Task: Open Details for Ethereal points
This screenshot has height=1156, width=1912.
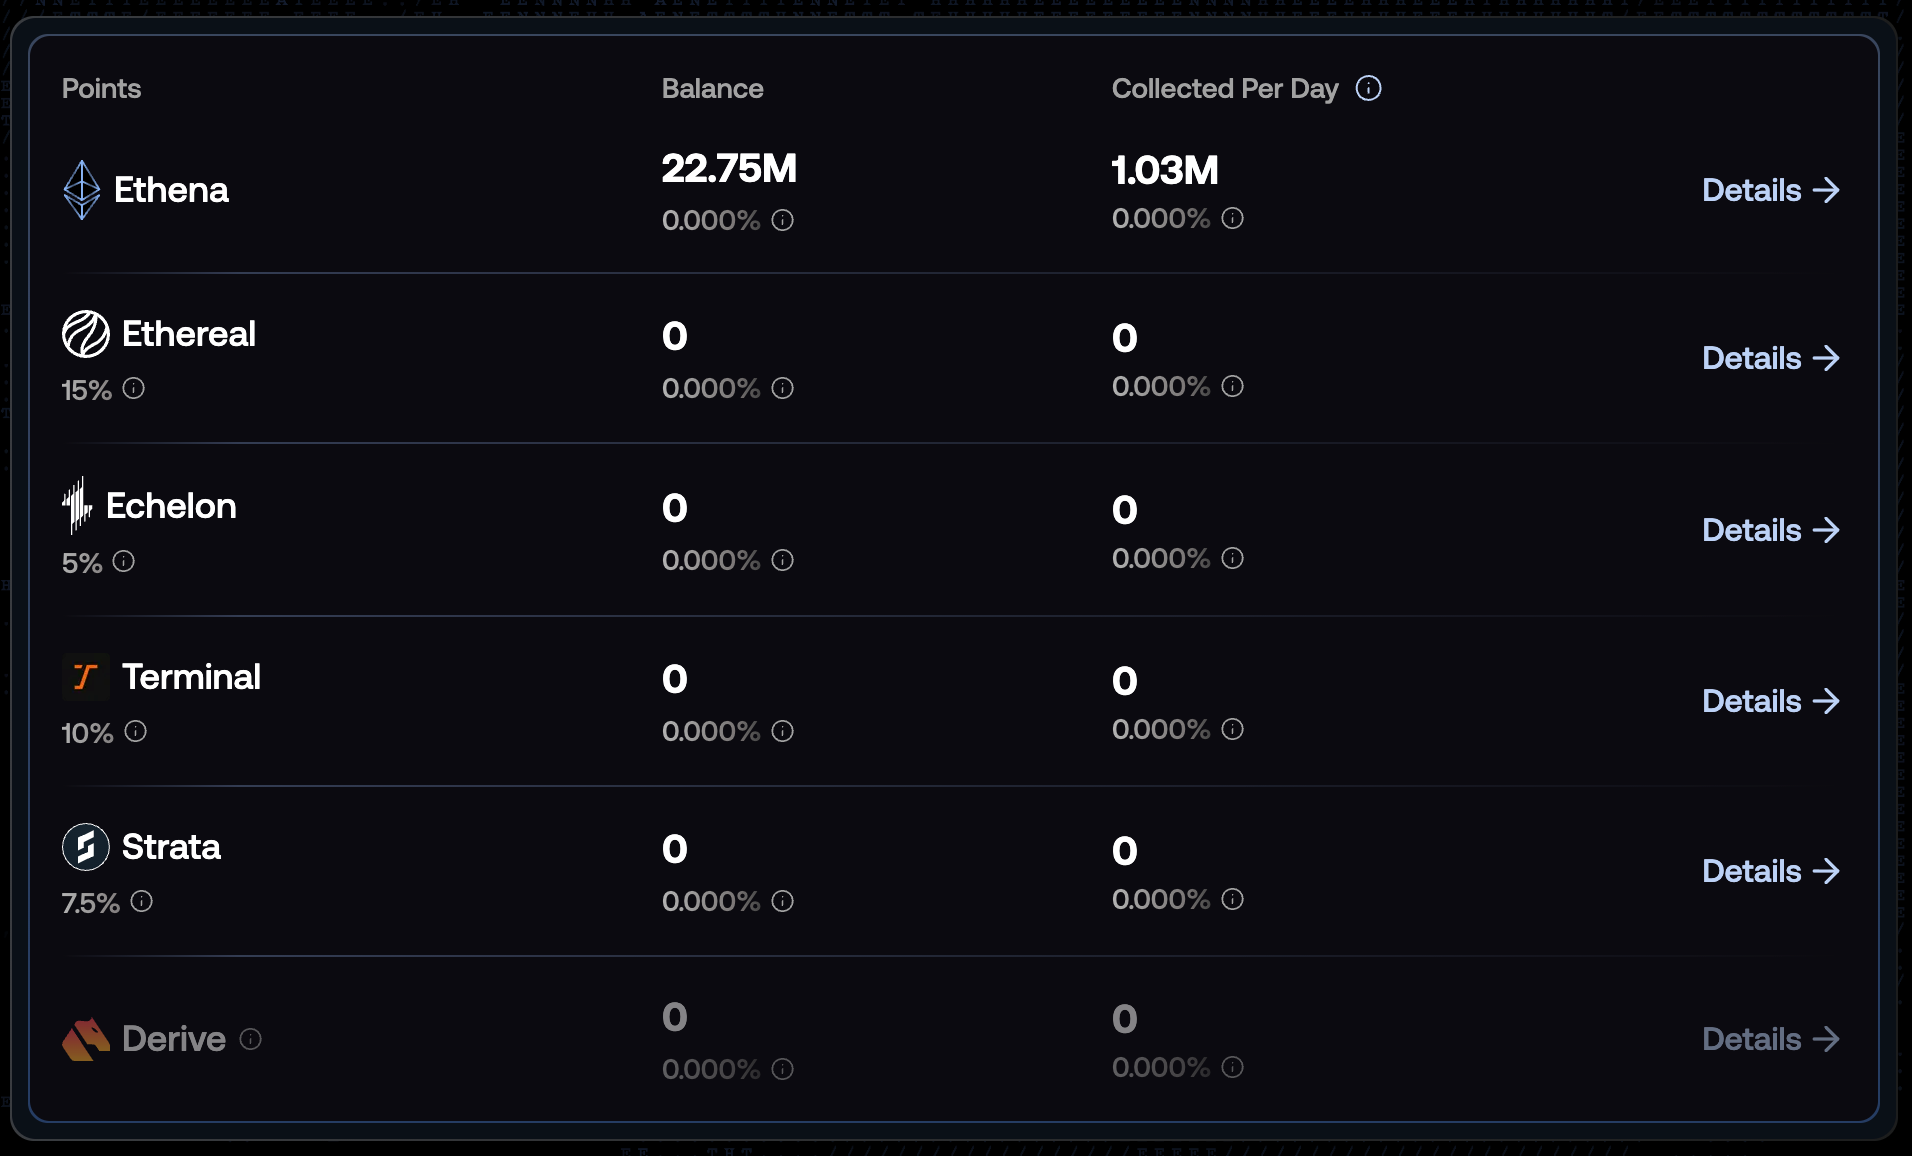Action: [1770, 358]
